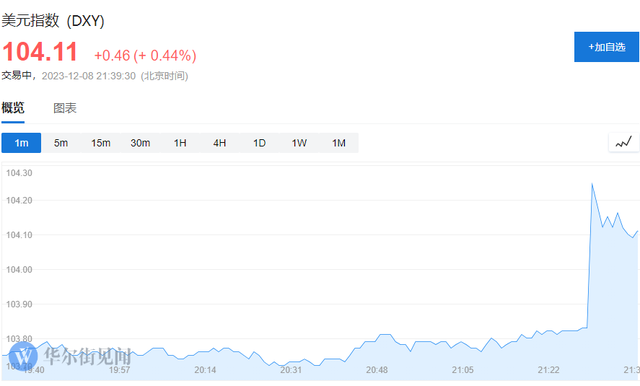Click the 104.30 y-axis label
640x386 pixels.
[19, 173]
